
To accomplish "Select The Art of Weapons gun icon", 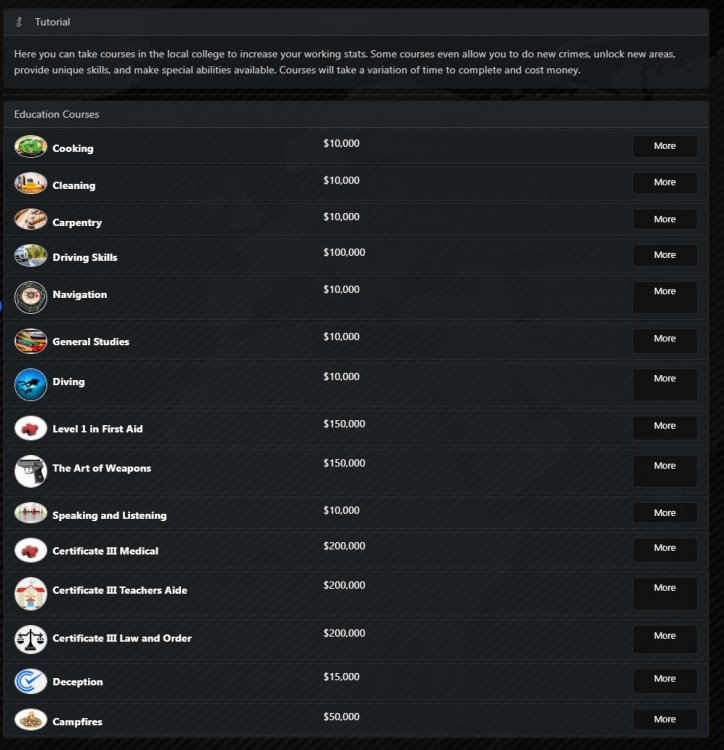I will (x=31, y=471).
